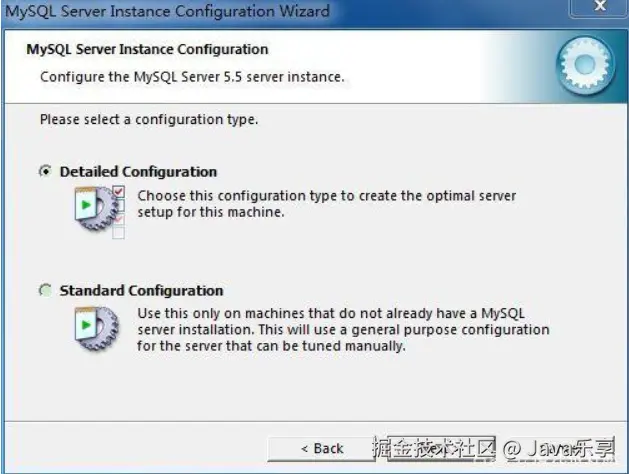This screenshot has width=629, height=474.
Task: Click the general purpose configuration description text
Action: tap(343, 330)
